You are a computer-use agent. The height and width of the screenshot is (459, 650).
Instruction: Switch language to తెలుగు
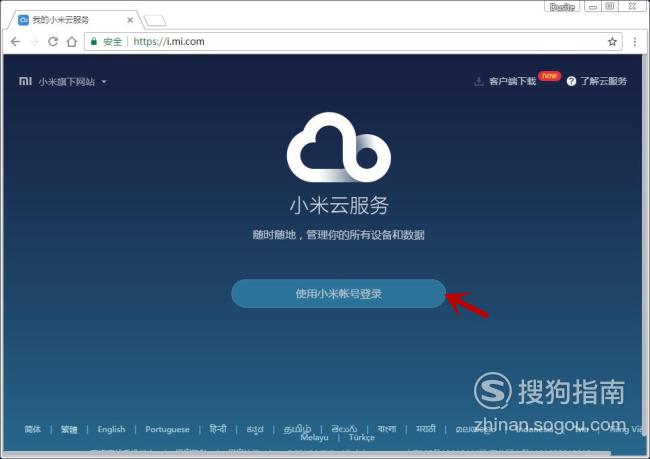coord(344,429)
